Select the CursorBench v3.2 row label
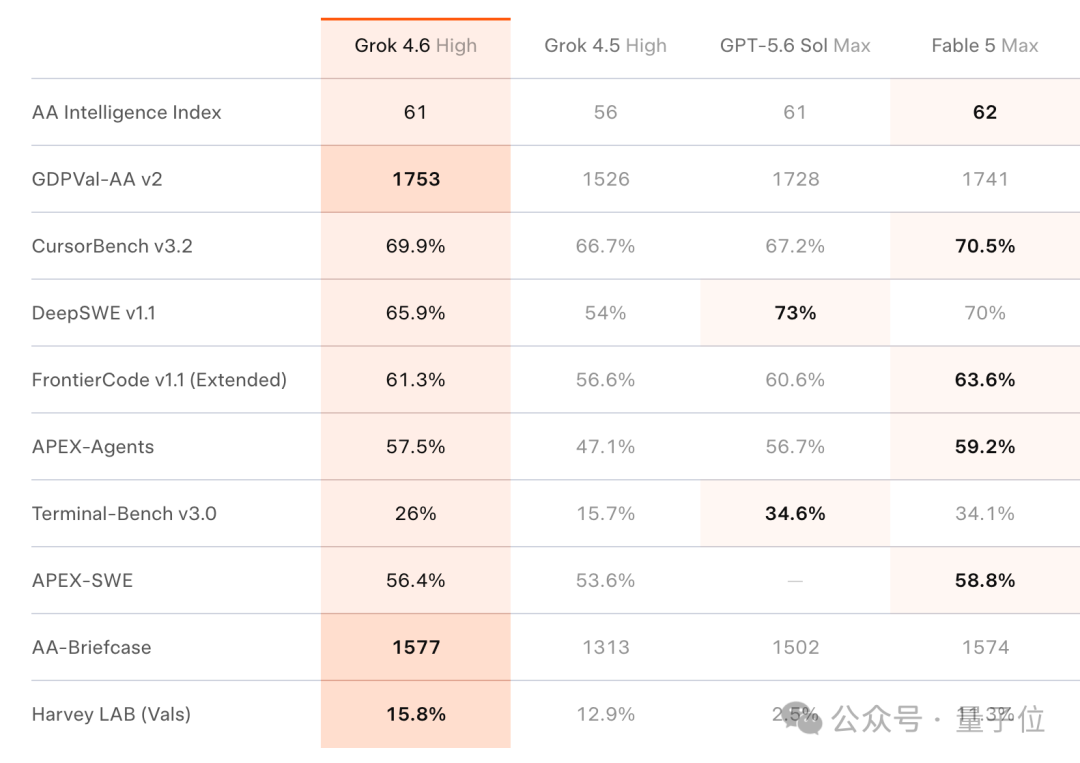 (x=112, y=246)
